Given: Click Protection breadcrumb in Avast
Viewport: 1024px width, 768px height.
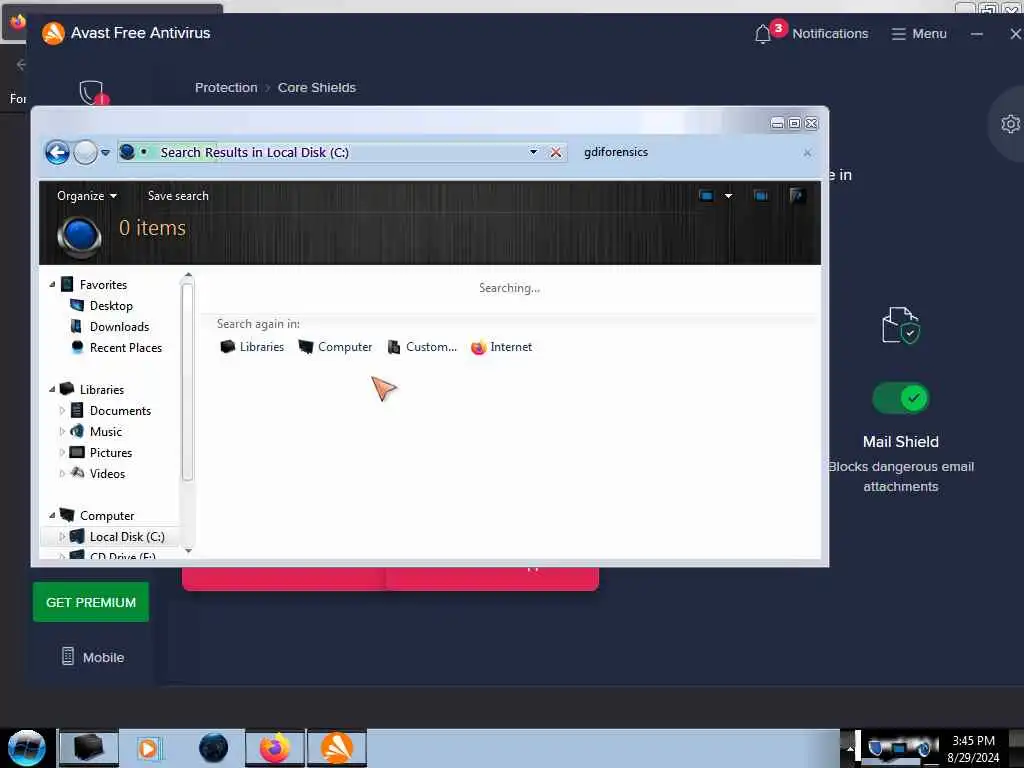Looking at the screenshot, I should pyautogui.click(x=226, y=88).
